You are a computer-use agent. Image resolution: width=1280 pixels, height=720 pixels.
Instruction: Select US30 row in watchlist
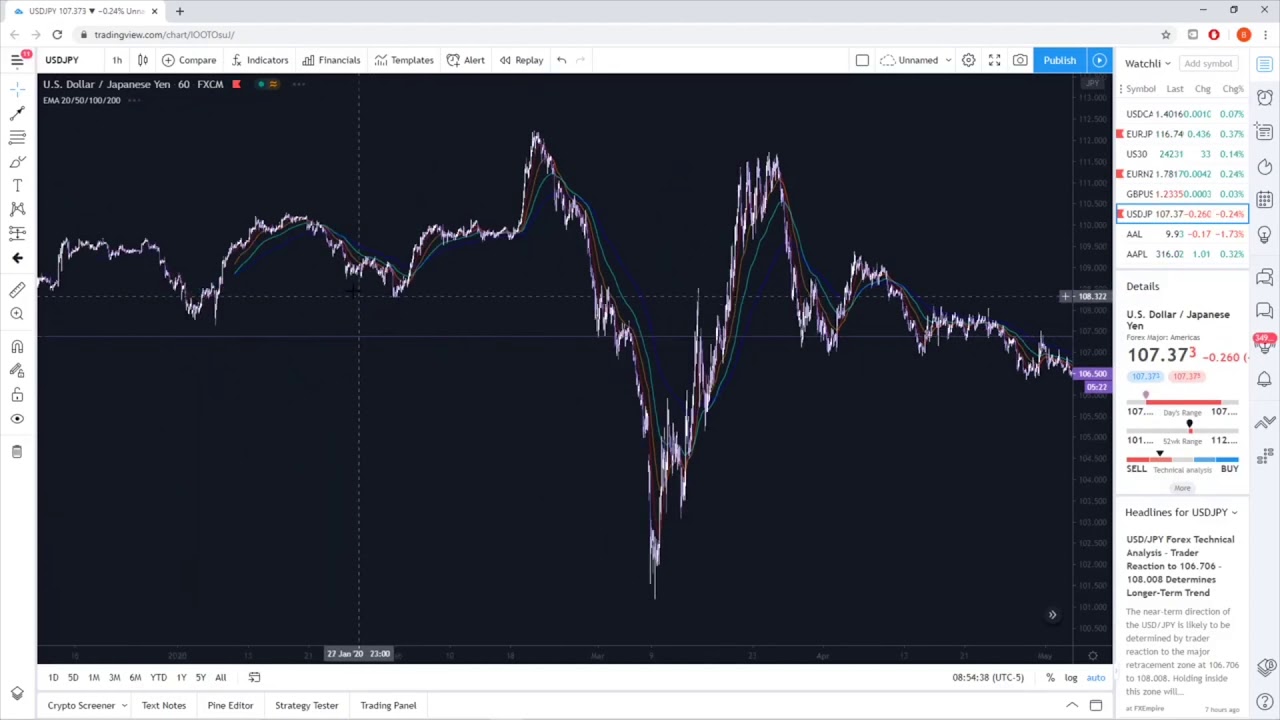click(x=1182, y=154)
